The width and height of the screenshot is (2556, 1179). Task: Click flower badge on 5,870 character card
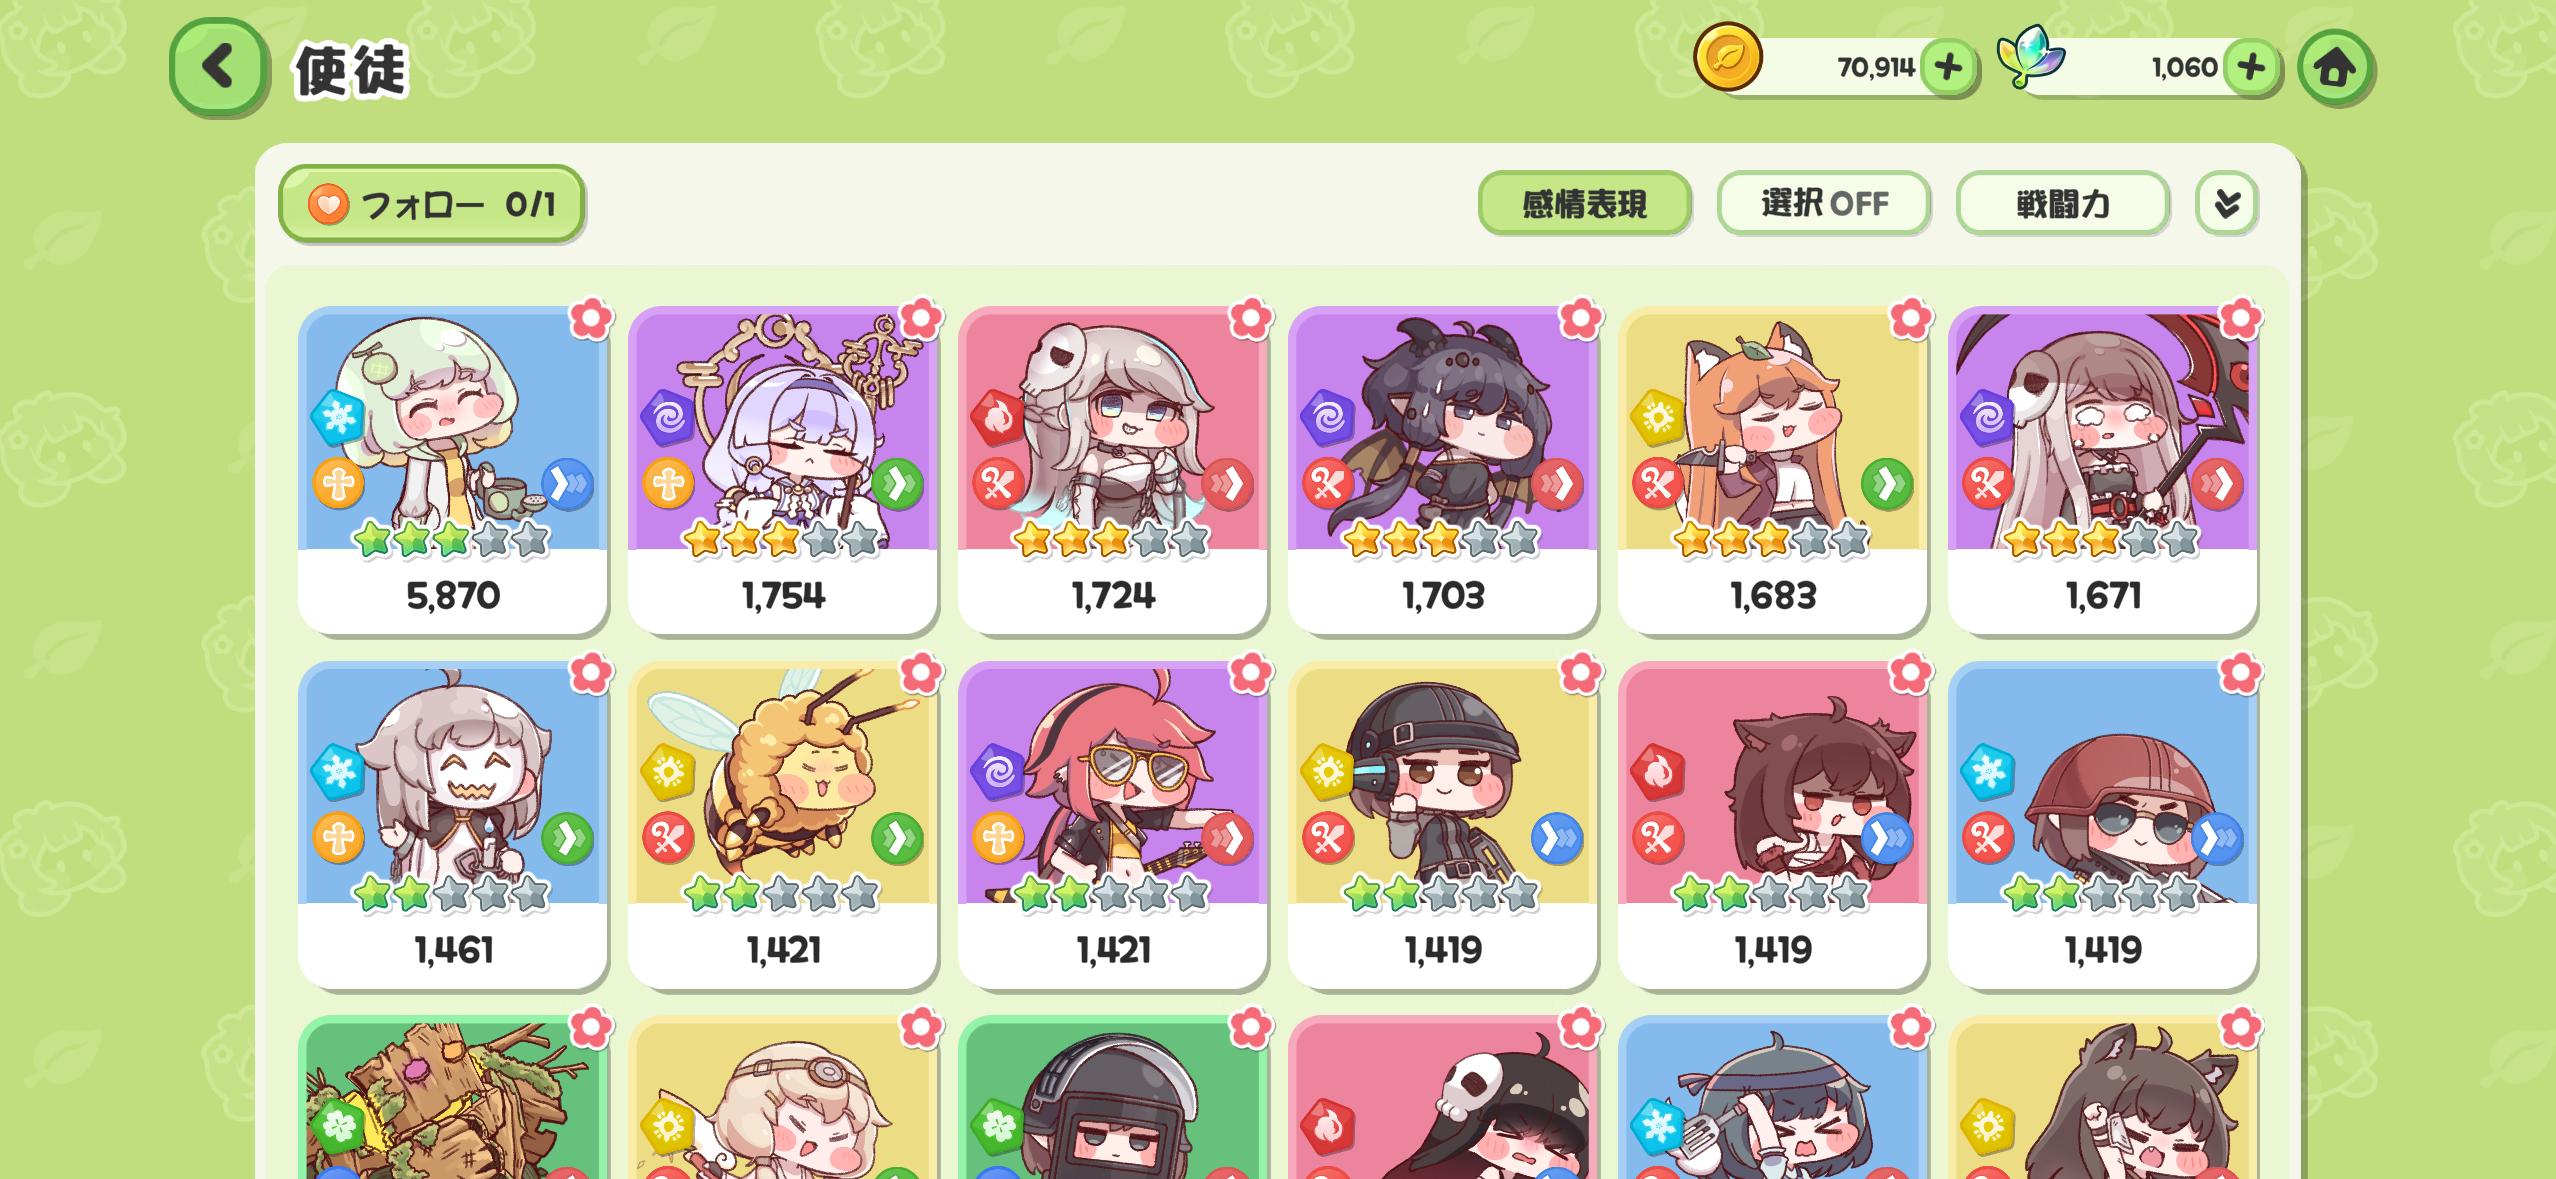coord(590,319)
